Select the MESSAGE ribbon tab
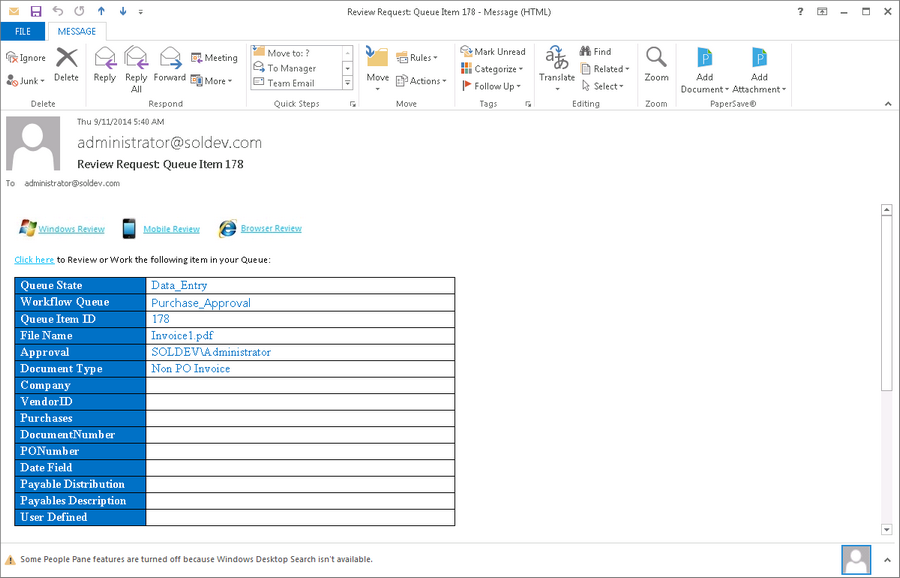900x578 pixels. (76, 32)
